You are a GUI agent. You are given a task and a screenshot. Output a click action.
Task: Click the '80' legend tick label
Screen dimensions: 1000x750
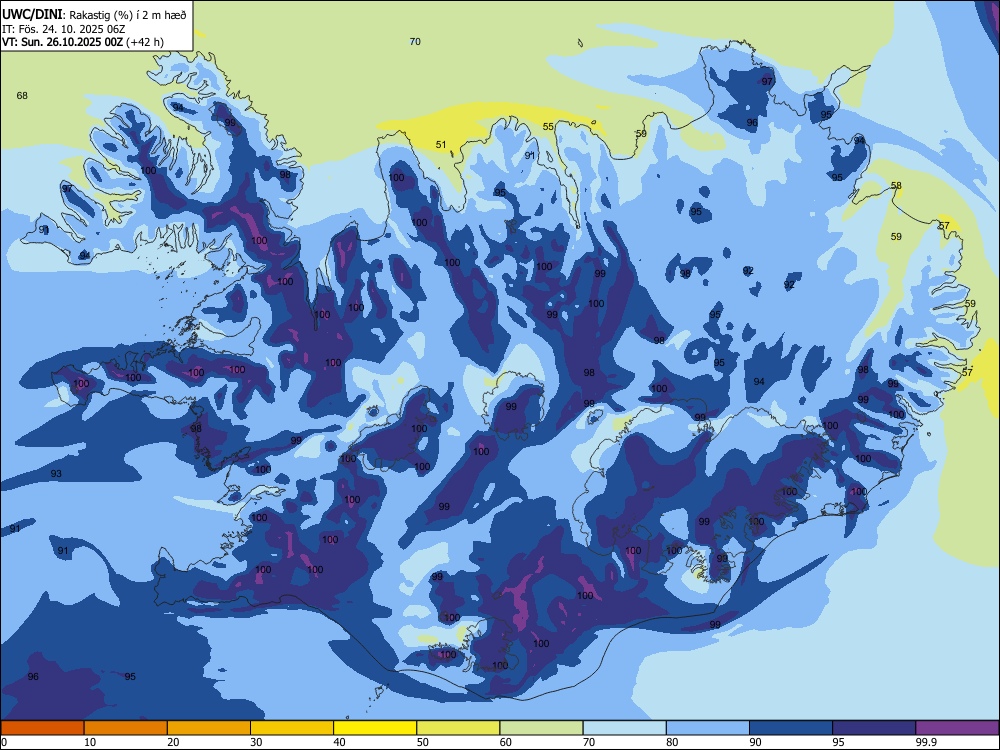672,742
